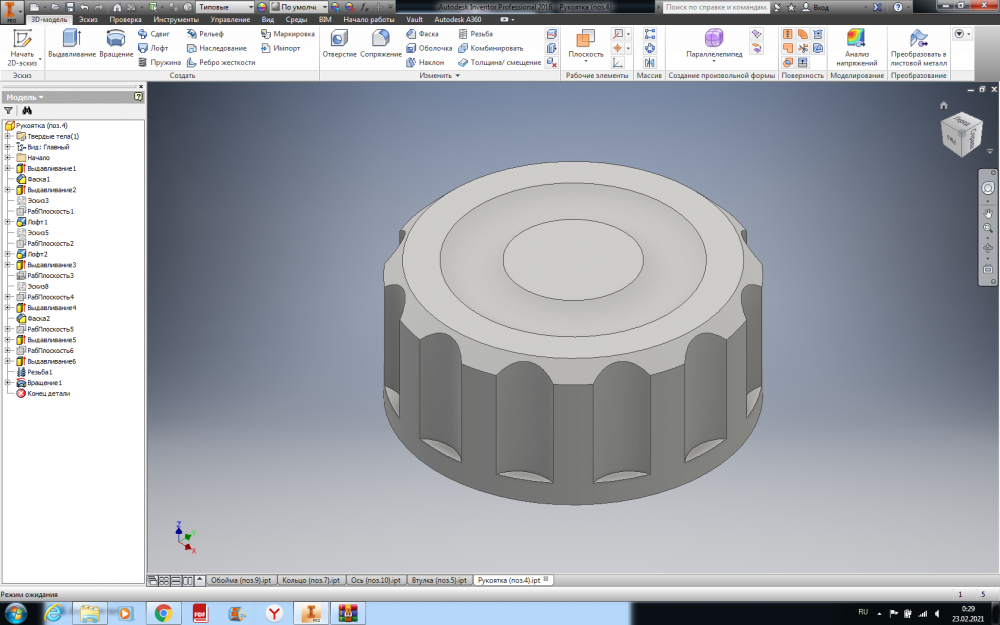Click the help search input field

pos(716,7)
